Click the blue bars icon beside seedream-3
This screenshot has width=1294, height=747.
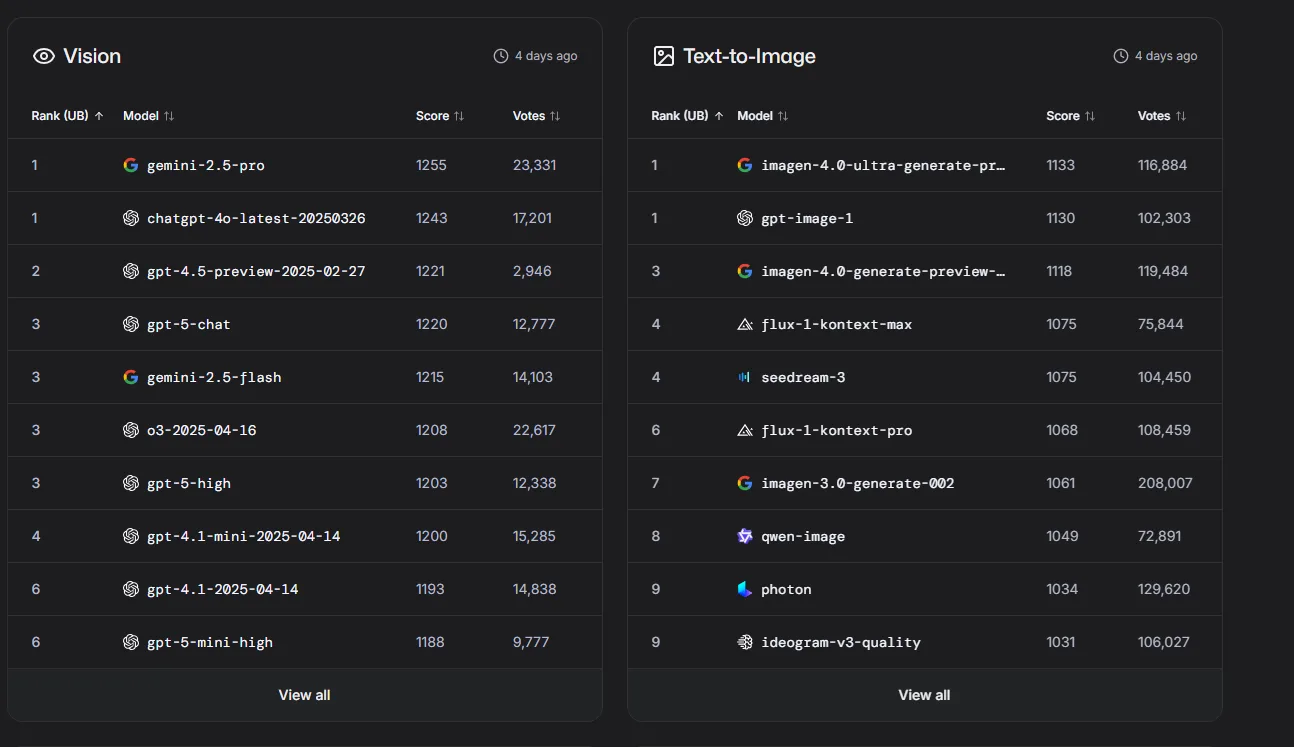click(745, 377)
